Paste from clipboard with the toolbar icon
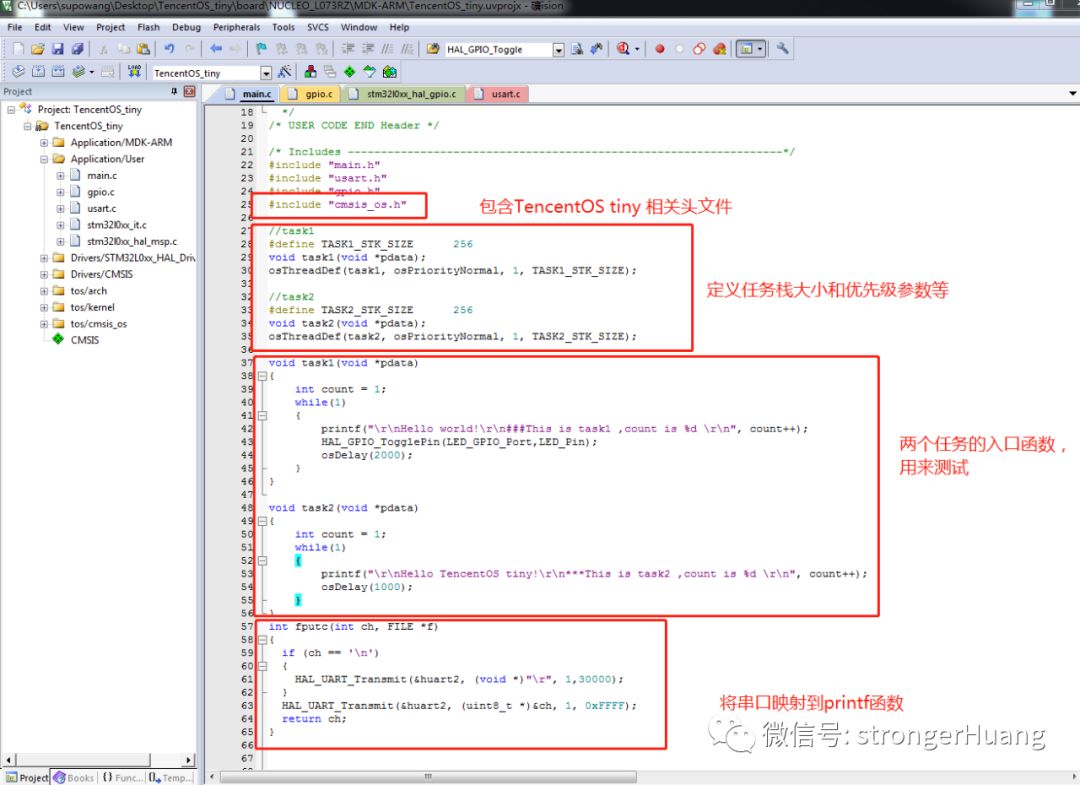Screen dimensions: 1080x785 pos(143,49)
